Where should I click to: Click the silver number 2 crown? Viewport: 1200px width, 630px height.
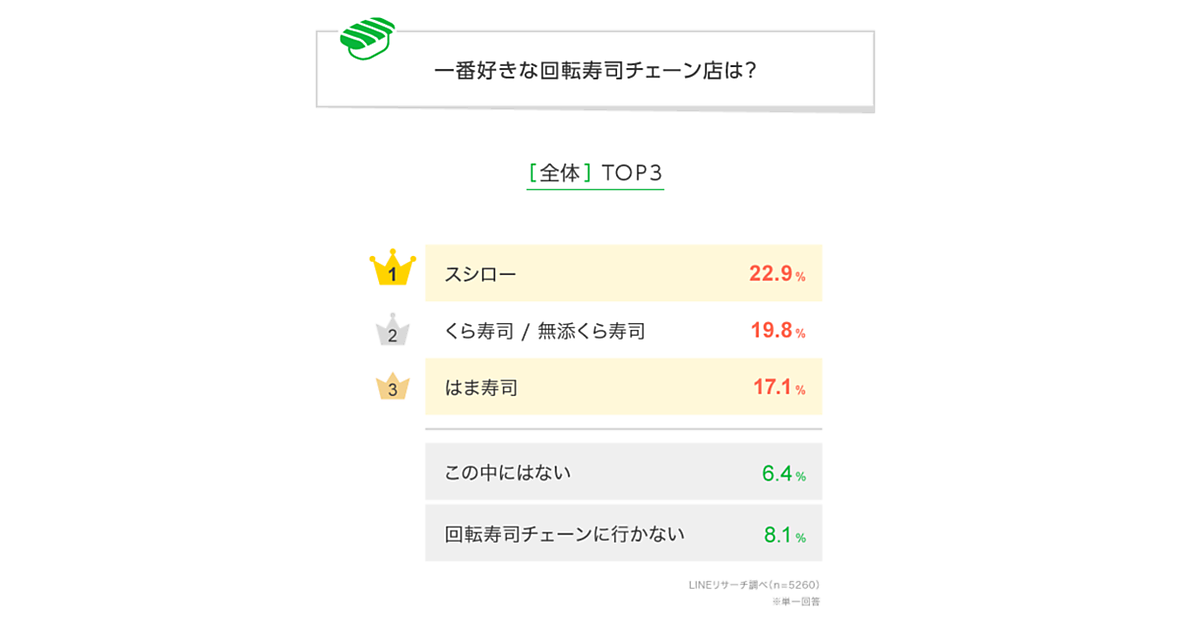point(392,331)
